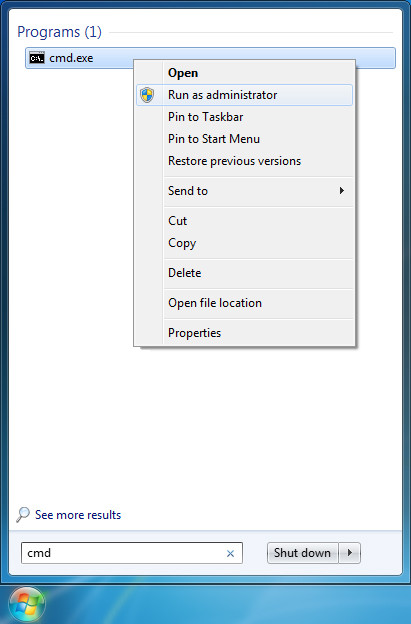The width and height of the screenshot is (411, 624).
Task: Open the Windows Start orb
Action: (x=27, y=606)
